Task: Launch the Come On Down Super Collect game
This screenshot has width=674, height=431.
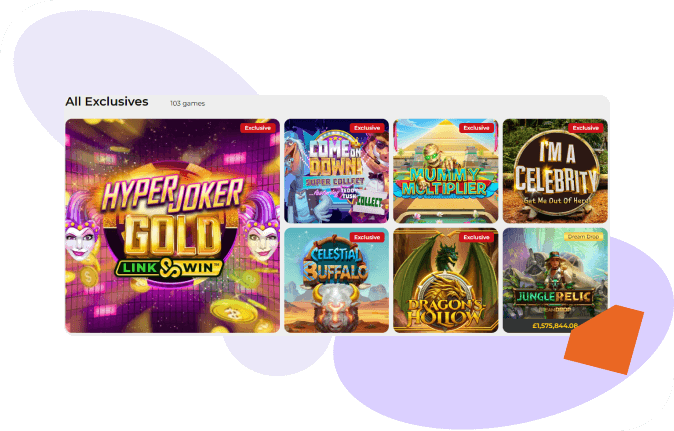Action: (x=337, y=171)
